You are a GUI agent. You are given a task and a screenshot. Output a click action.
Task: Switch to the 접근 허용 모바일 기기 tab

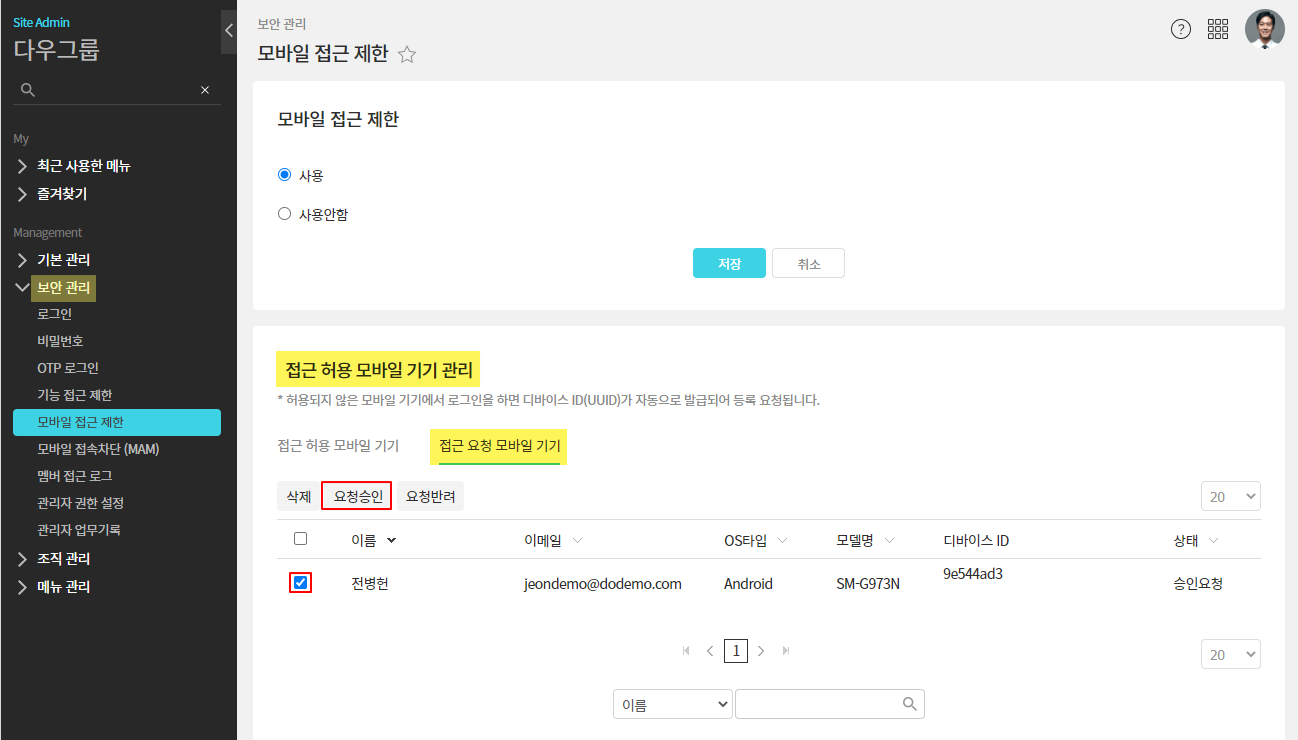pos(338,446)
